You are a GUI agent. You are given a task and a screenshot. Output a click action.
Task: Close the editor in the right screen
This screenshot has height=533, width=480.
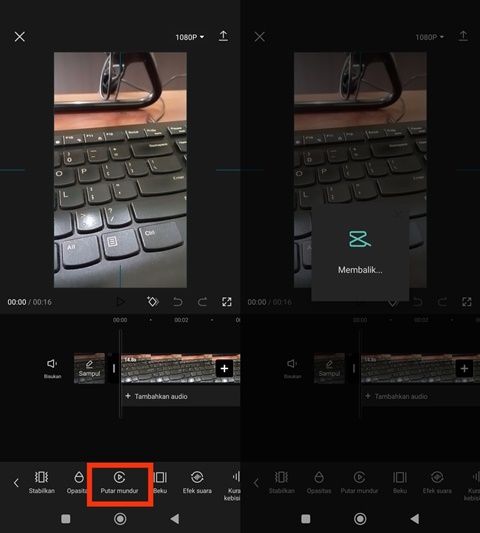coord(260,37)
